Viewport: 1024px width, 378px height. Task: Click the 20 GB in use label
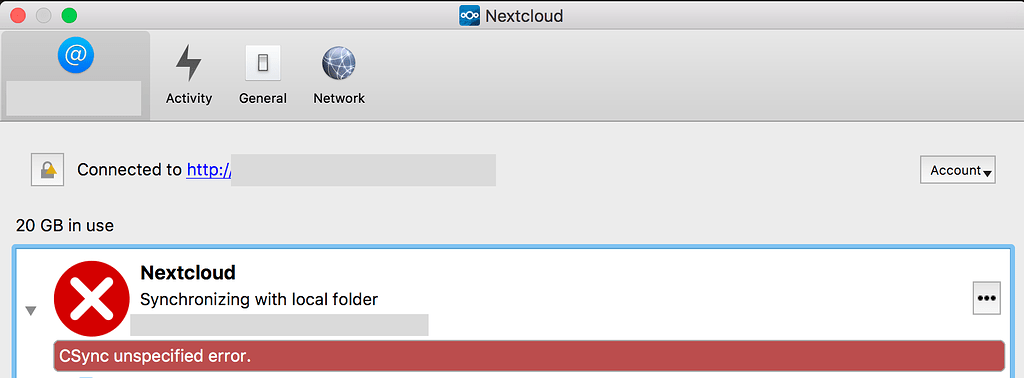[x=65, y=226]
